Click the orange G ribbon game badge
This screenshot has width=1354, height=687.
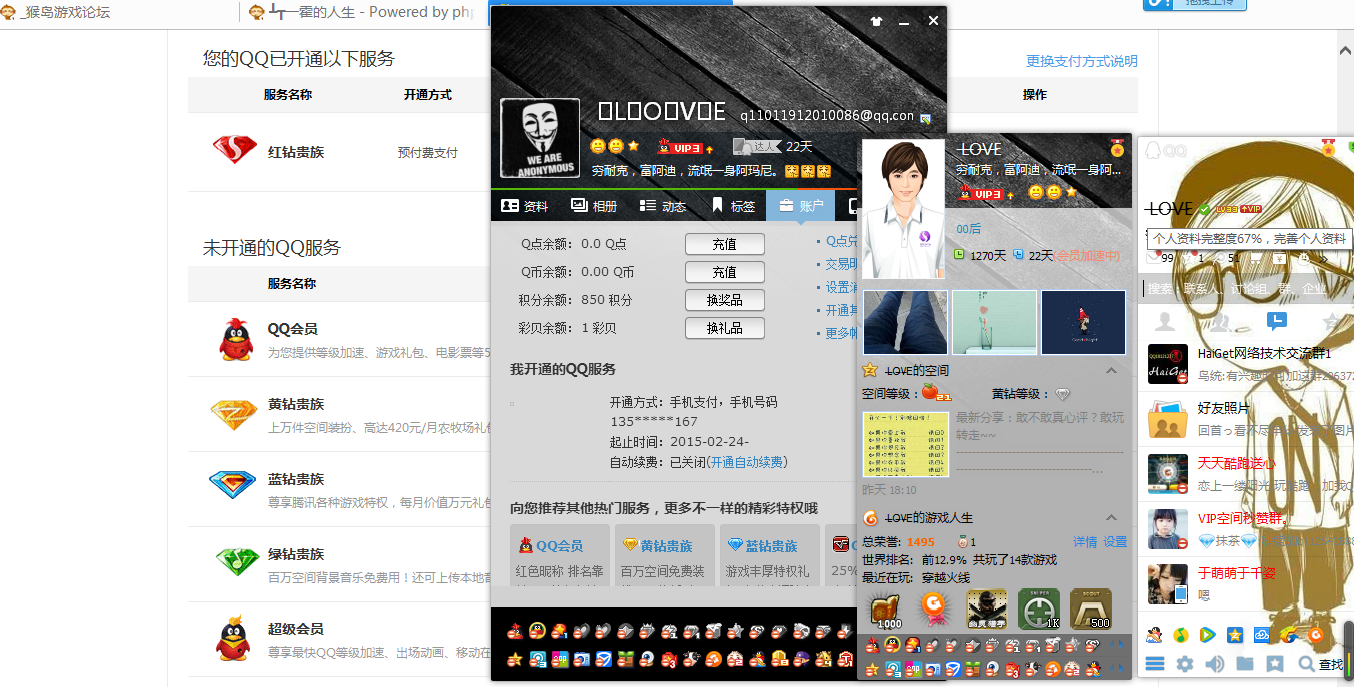click(936, 609)
